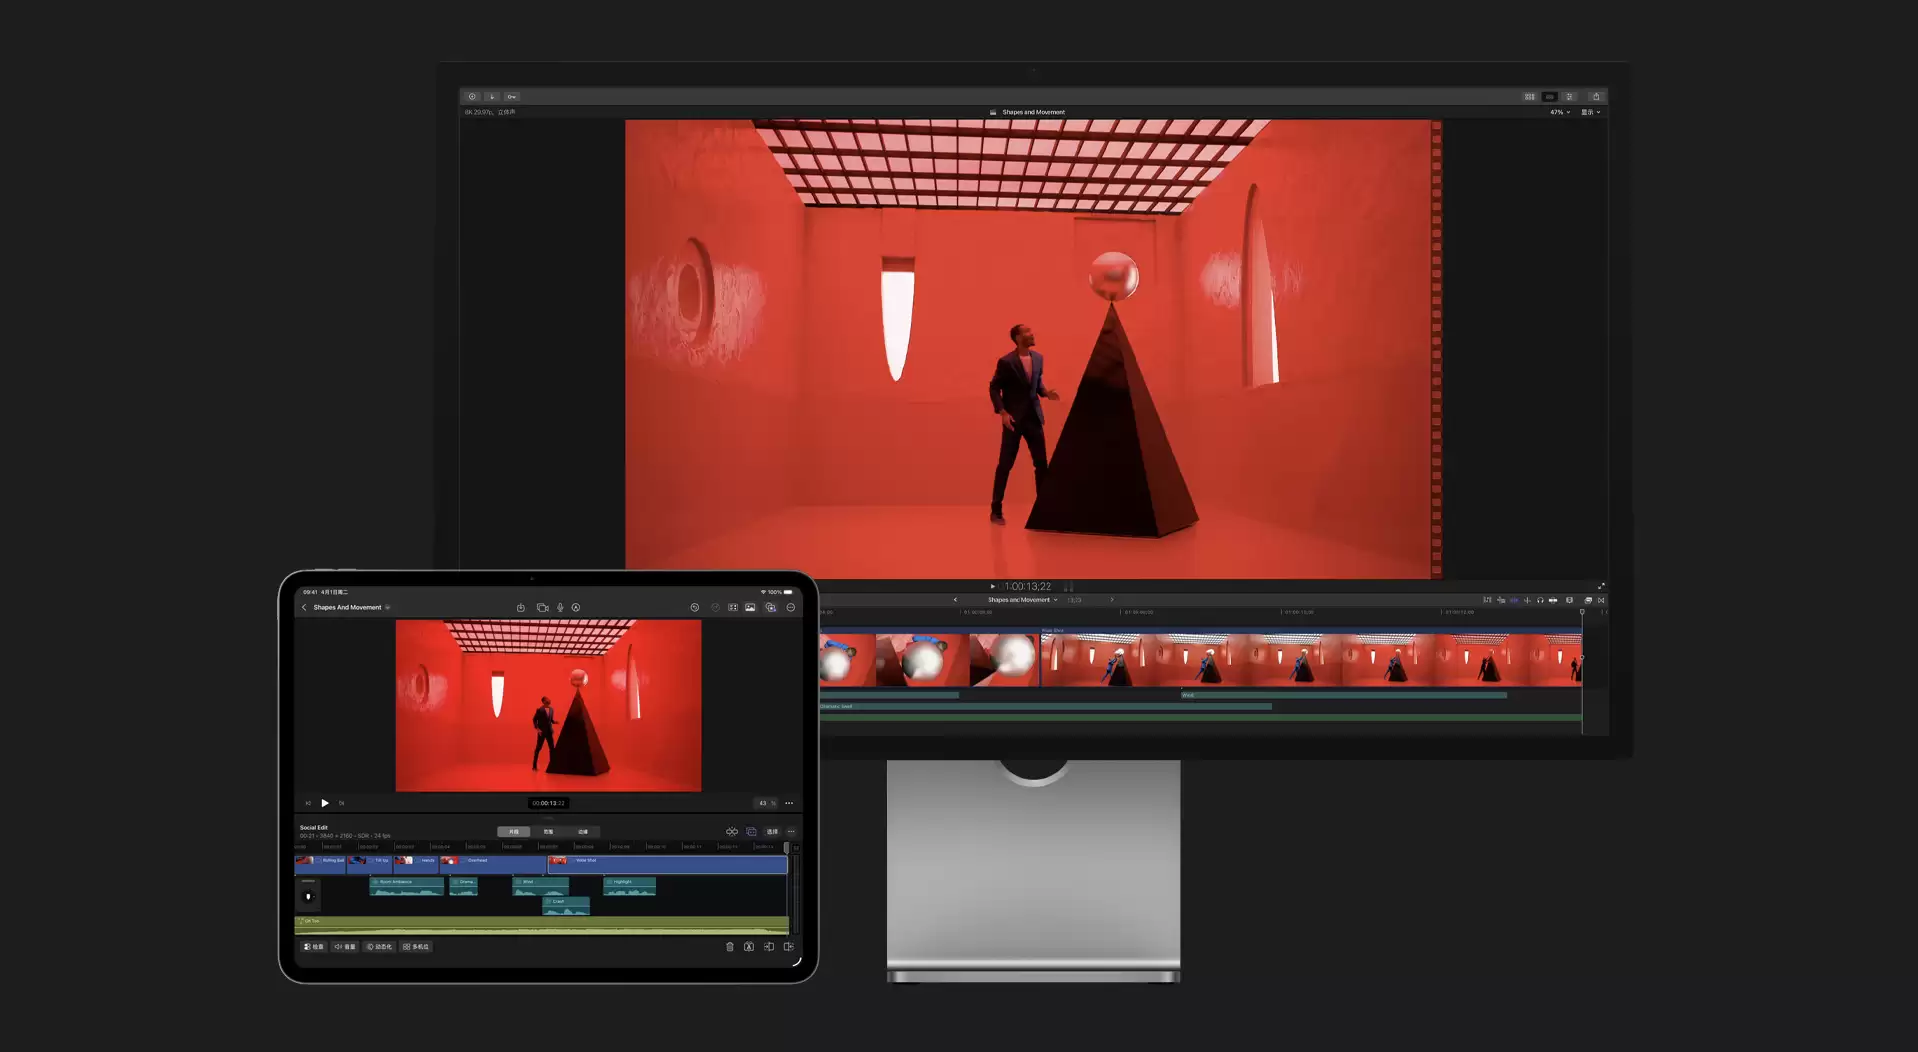Tap the microphone voiceover icon on iPad
The height and width of the screenshot is (1052, 1918).
coord(560,607)
